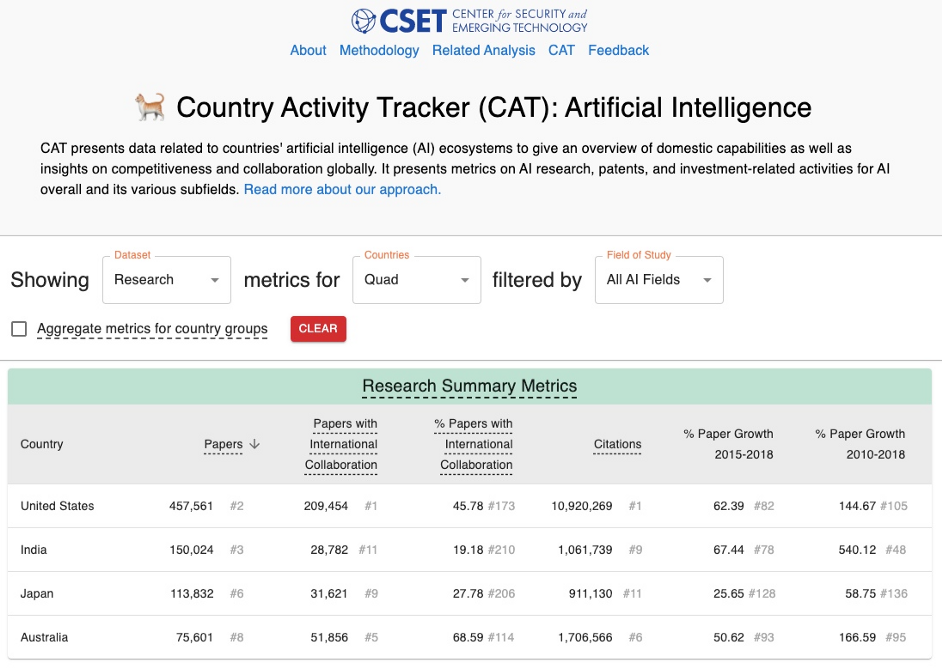Screen dimensions: 942x668
Task: Click Australia papers value 75,601
Action: click(x=194, y=637)
